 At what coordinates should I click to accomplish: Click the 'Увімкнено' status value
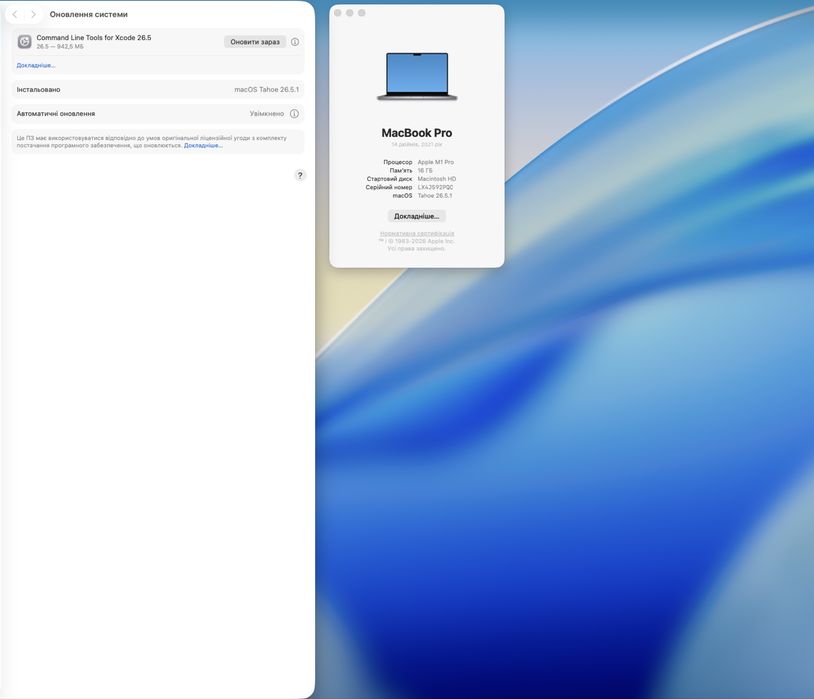267,113
